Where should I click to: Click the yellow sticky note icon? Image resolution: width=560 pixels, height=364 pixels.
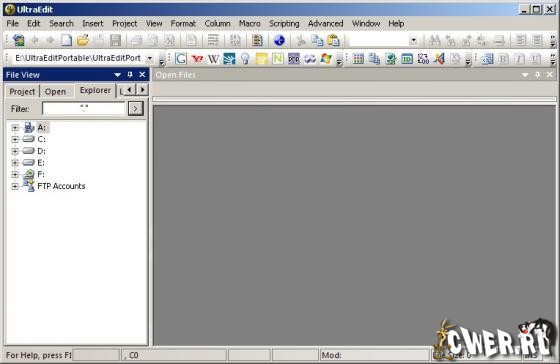261,59
